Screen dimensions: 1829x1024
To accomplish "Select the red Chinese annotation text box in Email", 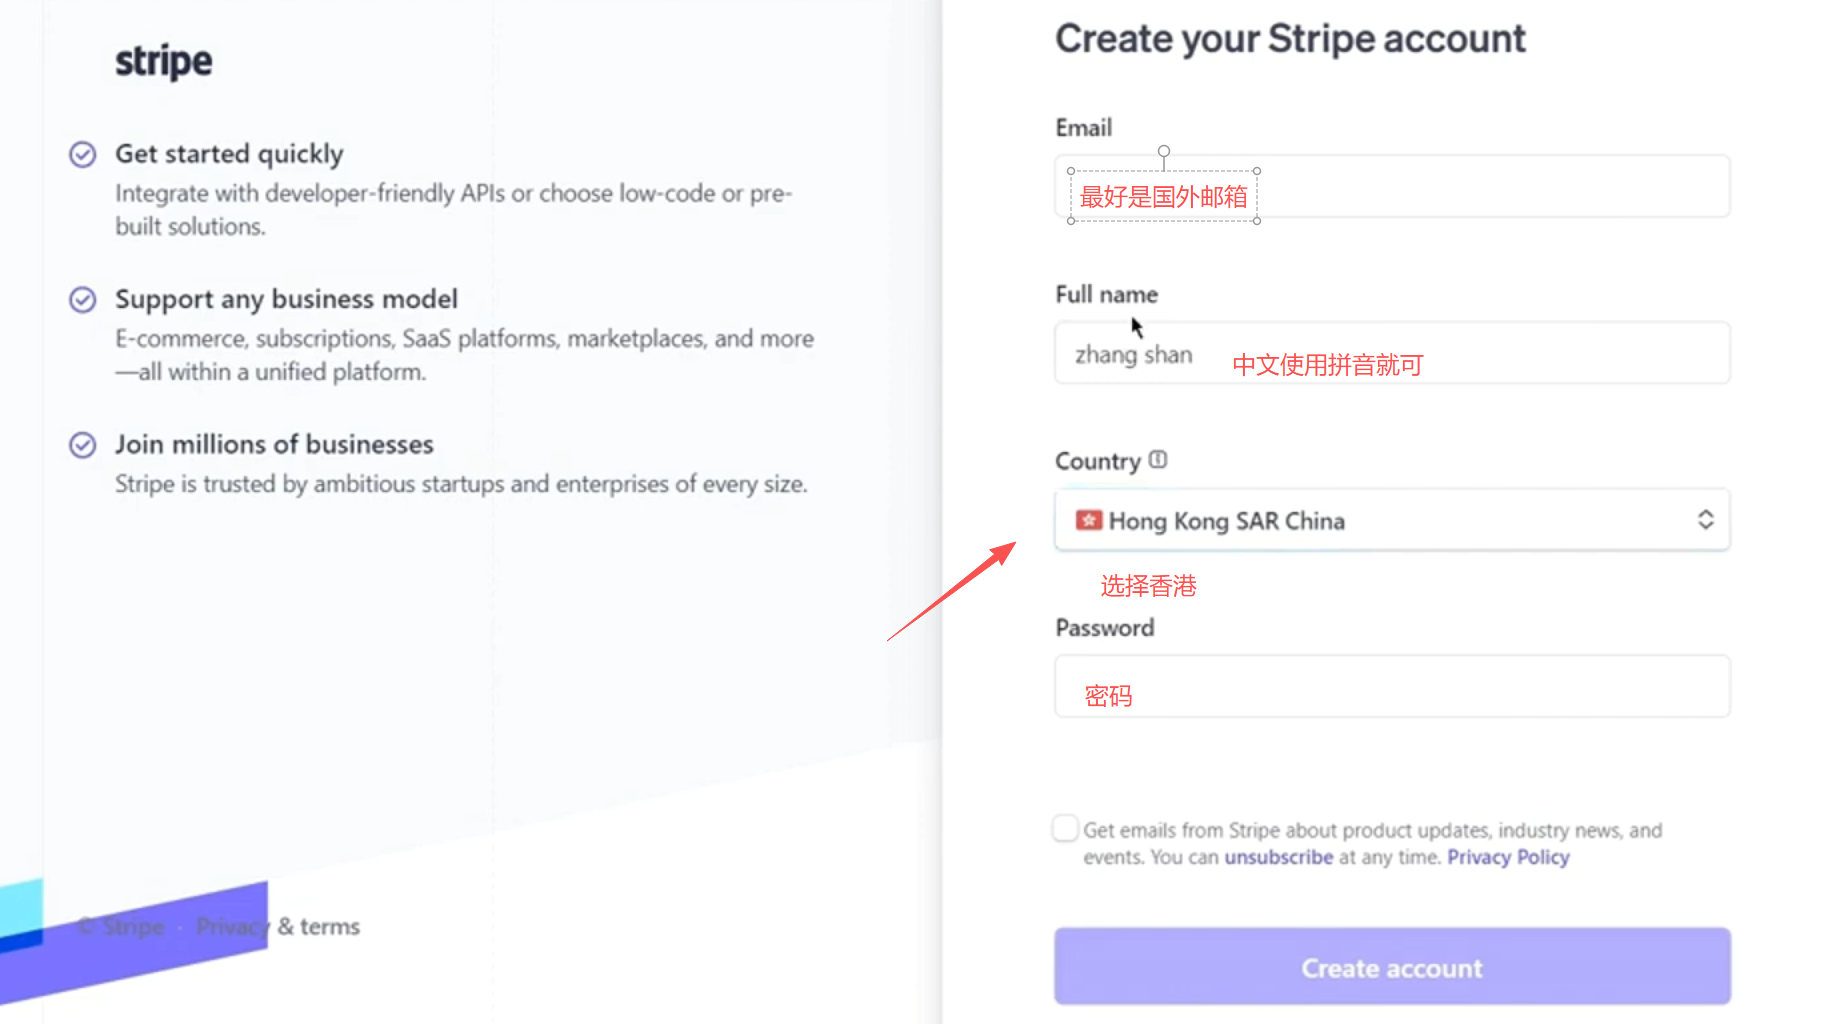I will click(1164, 197).
